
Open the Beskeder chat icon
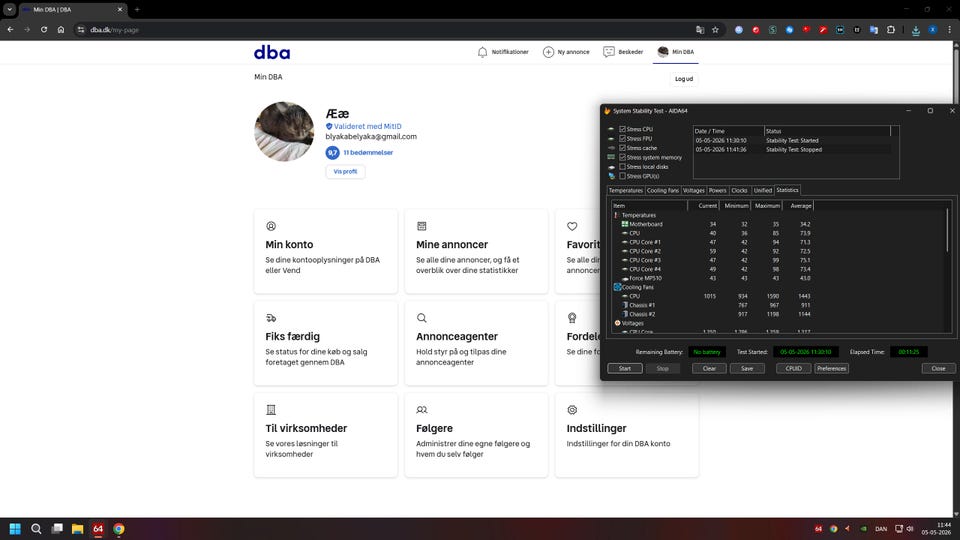[x=609, y=52]
